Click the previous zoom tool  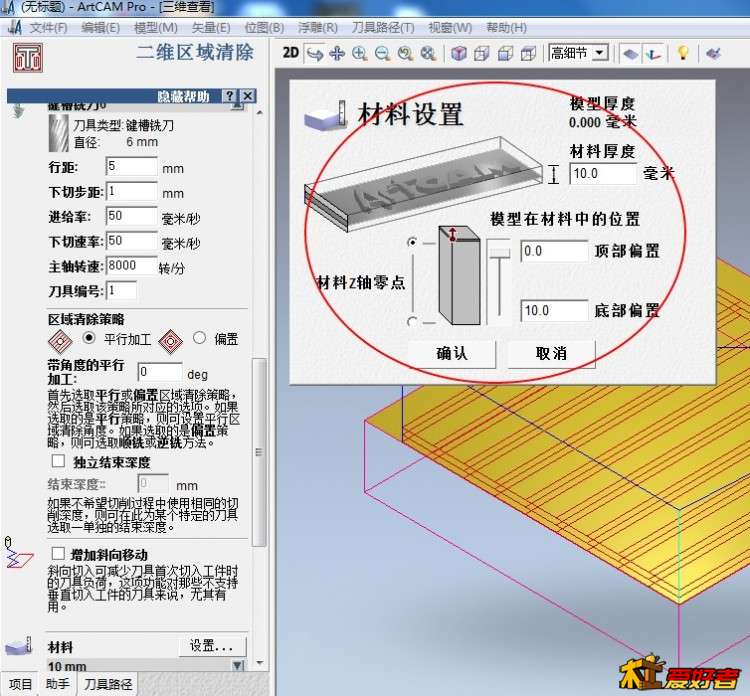point(405,54)
